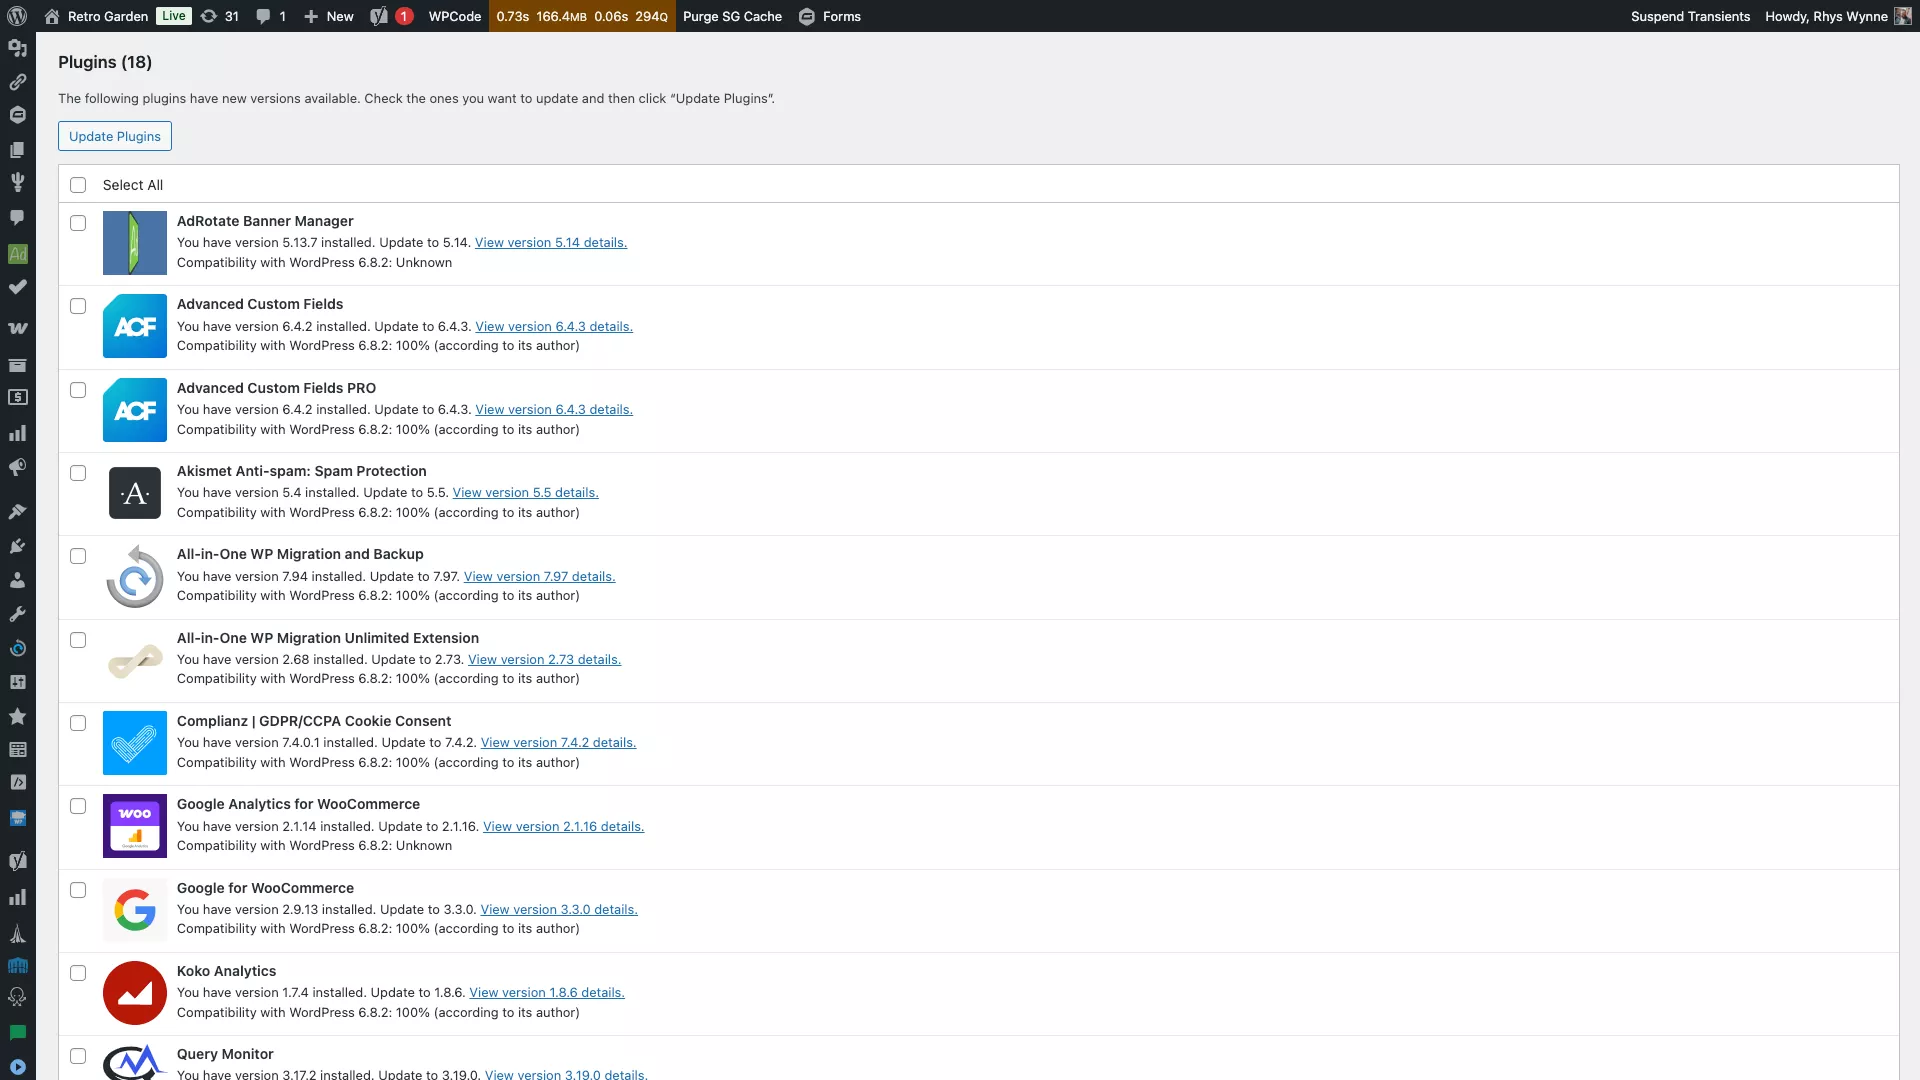Image resolution: width=1920 pixels, height=1080 pixels.
Task: Select the chain link icon in the sidebar
Action: pos(17,82)
